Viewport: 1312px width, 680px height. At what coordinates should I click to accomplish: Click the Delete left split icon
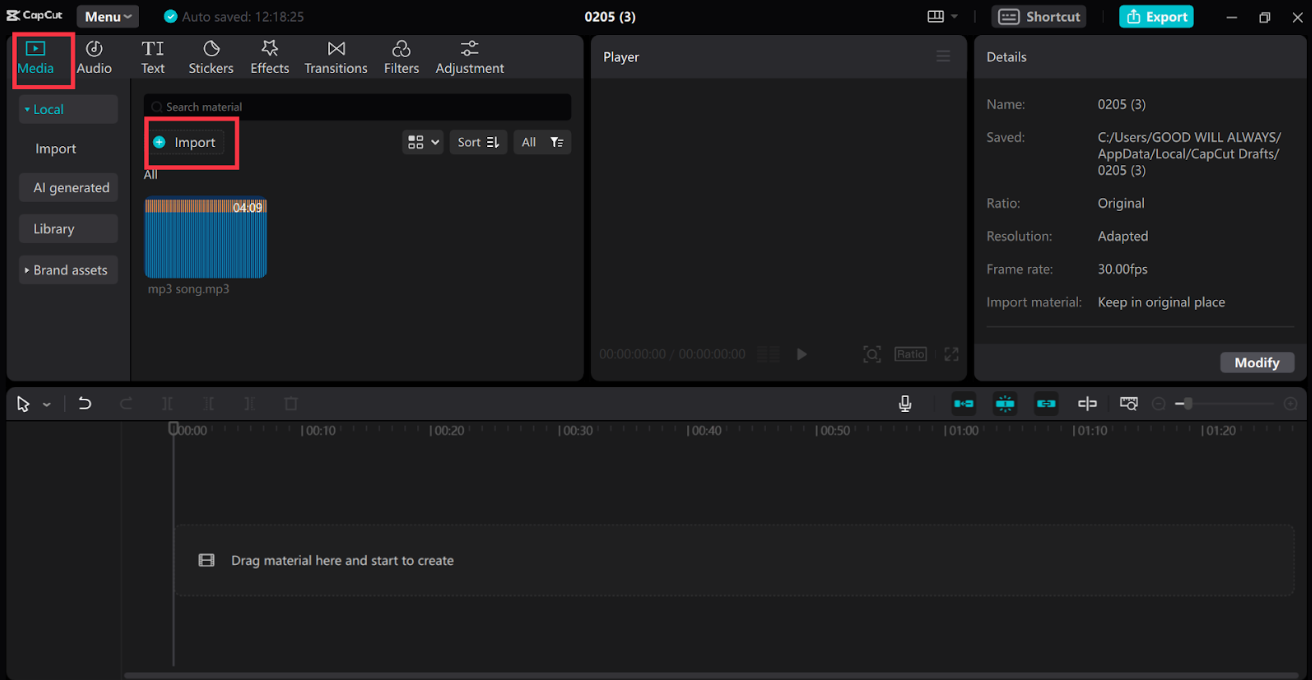click(x=208, y=403)
